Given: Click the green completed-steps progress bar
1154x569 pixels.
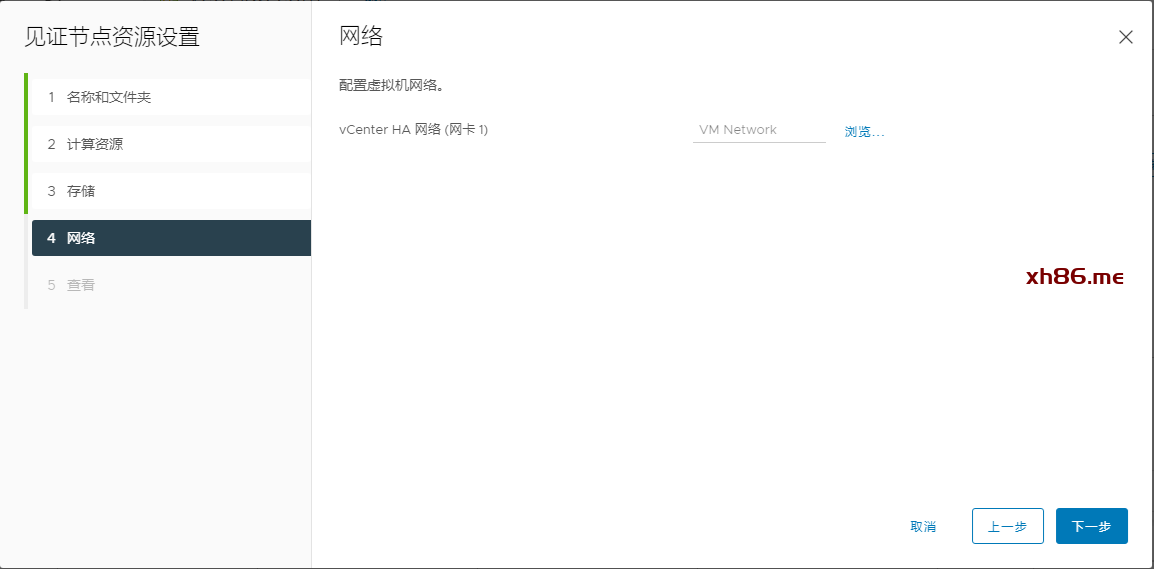Looking at the screenshot, I should [x=26, y=144].
